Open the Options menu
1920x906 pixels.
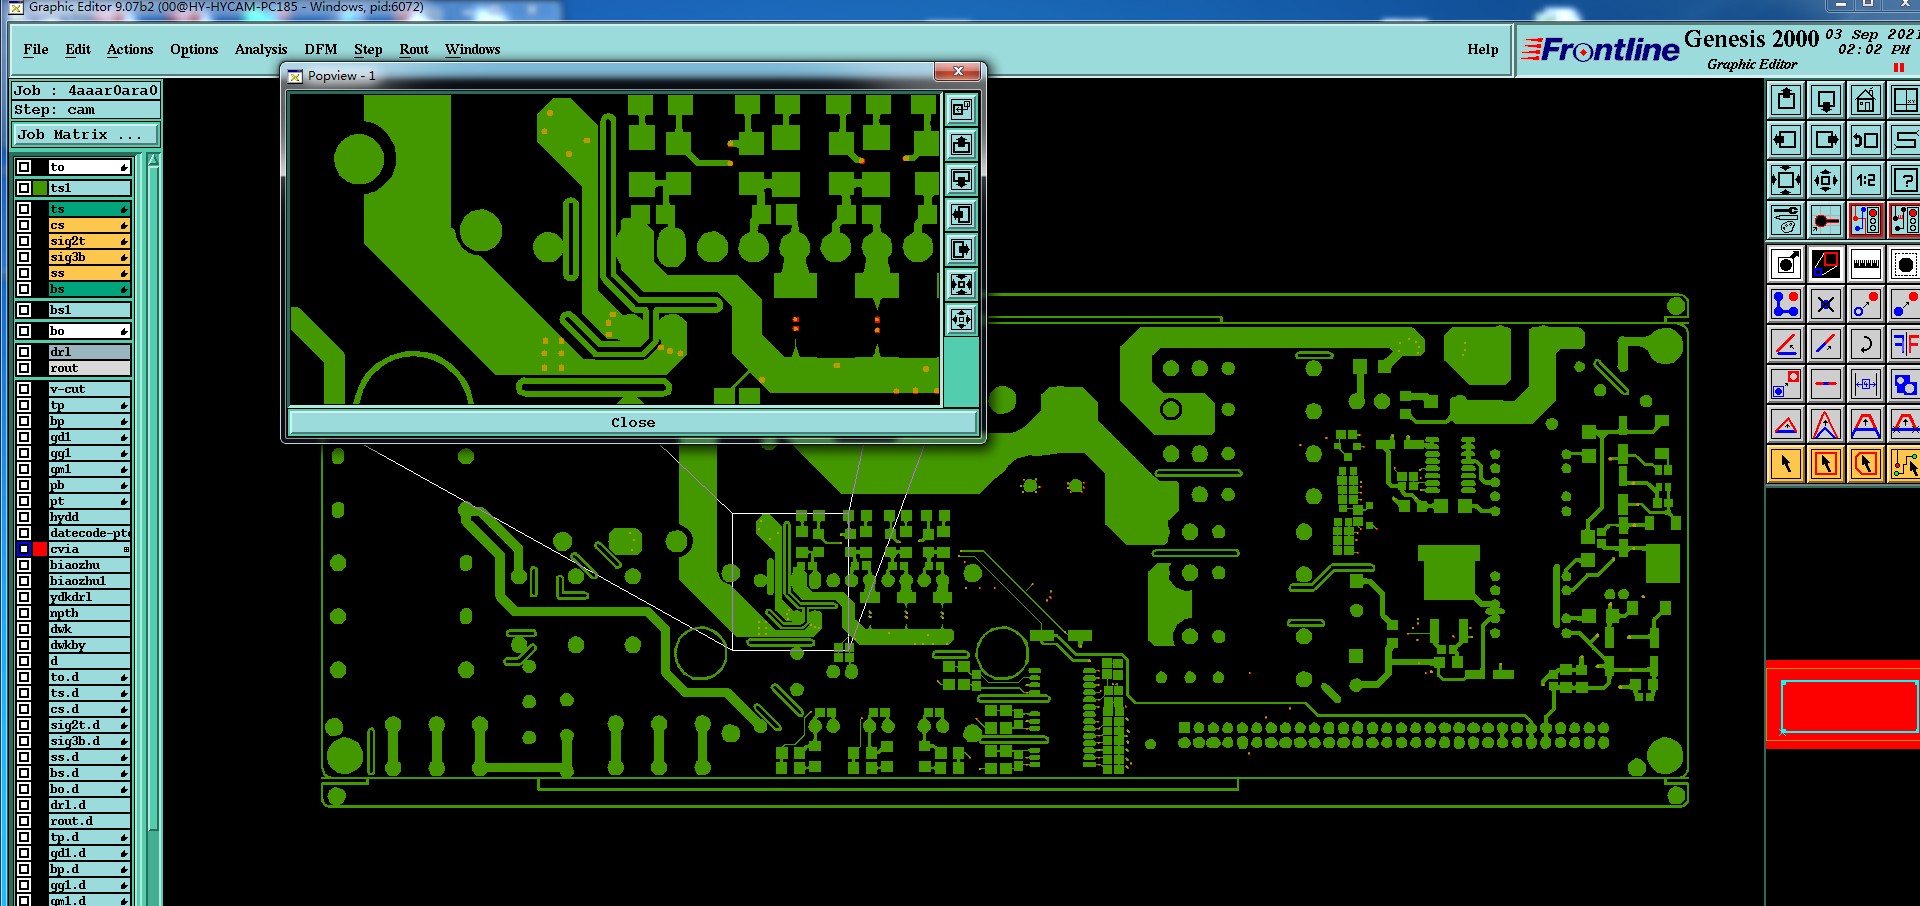[x=194, y=49]
